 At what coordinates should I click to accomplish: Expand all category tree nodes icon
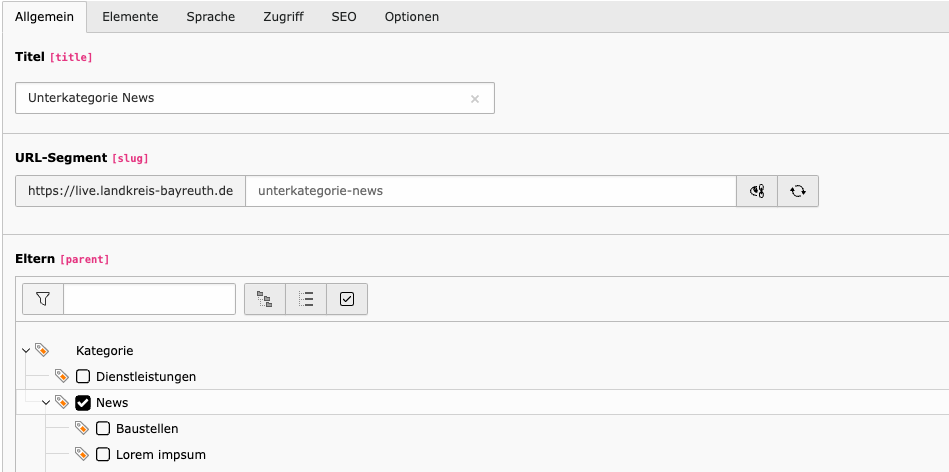[264, 299]
